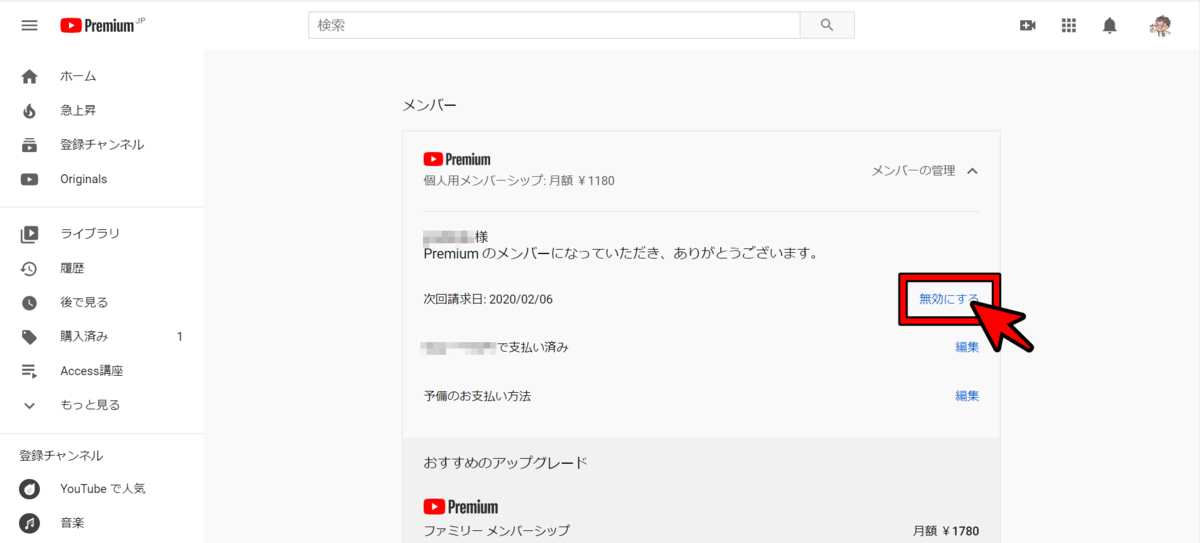
Task: Click the 購入済み tag icon
Action: coord(29,337)
